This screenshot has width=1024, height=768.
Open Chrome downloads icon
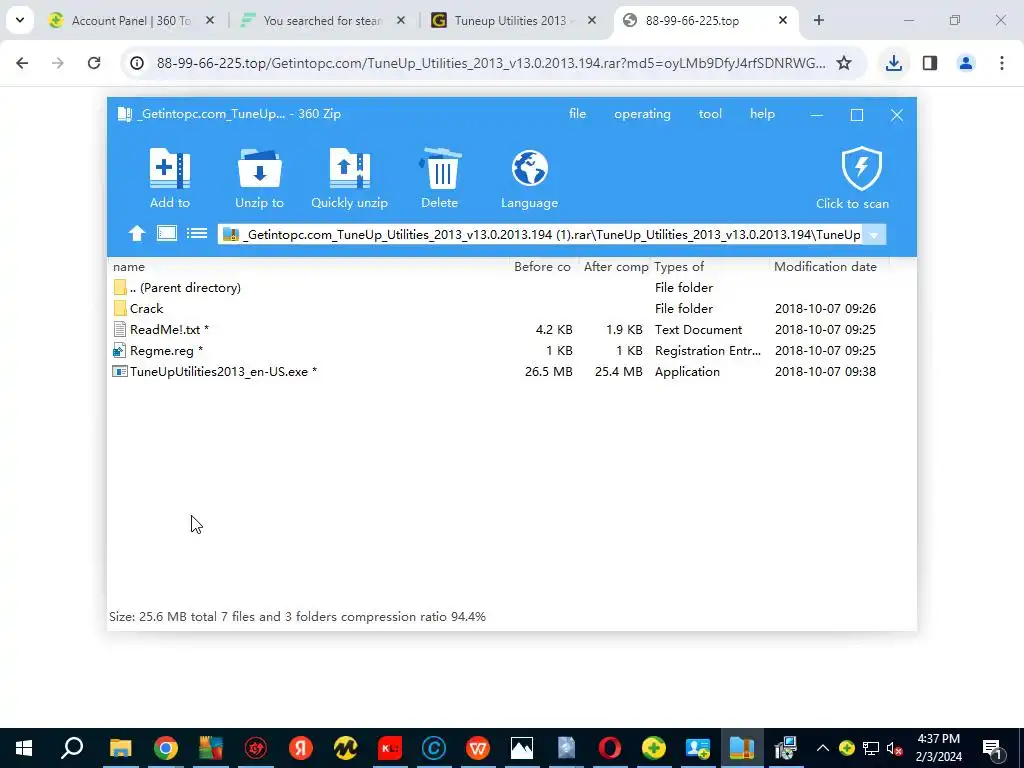(894, 63)
